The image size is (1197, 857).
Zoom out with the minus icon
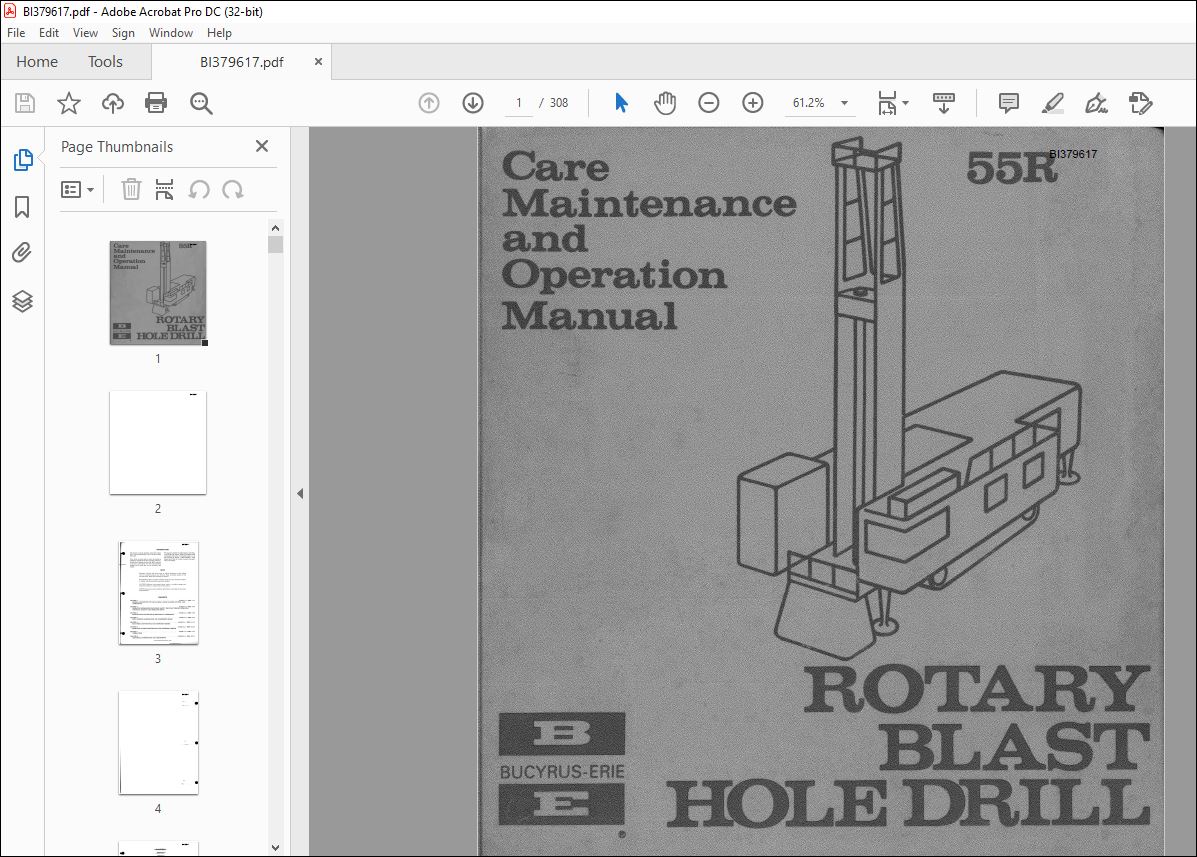(708, 103)
